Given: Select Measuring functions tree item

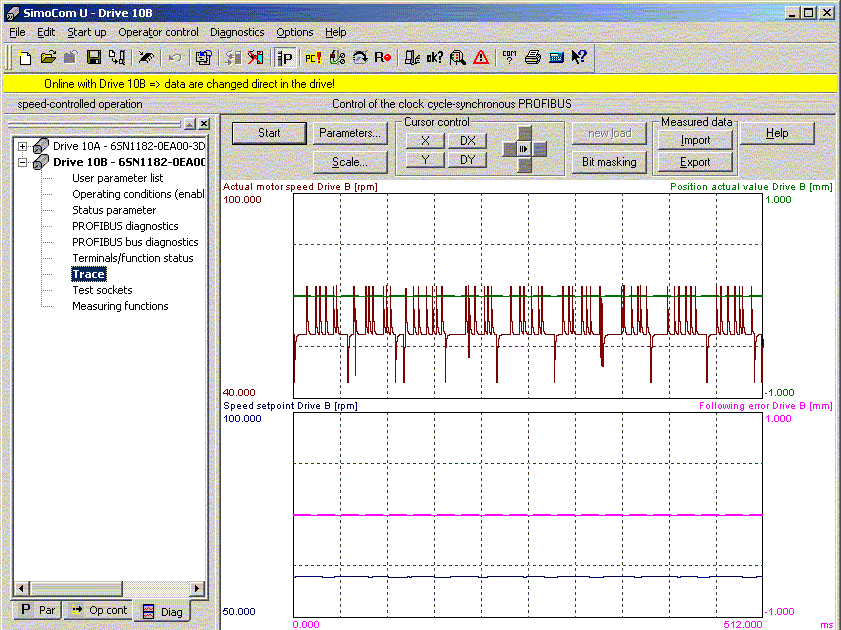Looking at the screenshot, I should pyautogui.click(x=120, y=306).
